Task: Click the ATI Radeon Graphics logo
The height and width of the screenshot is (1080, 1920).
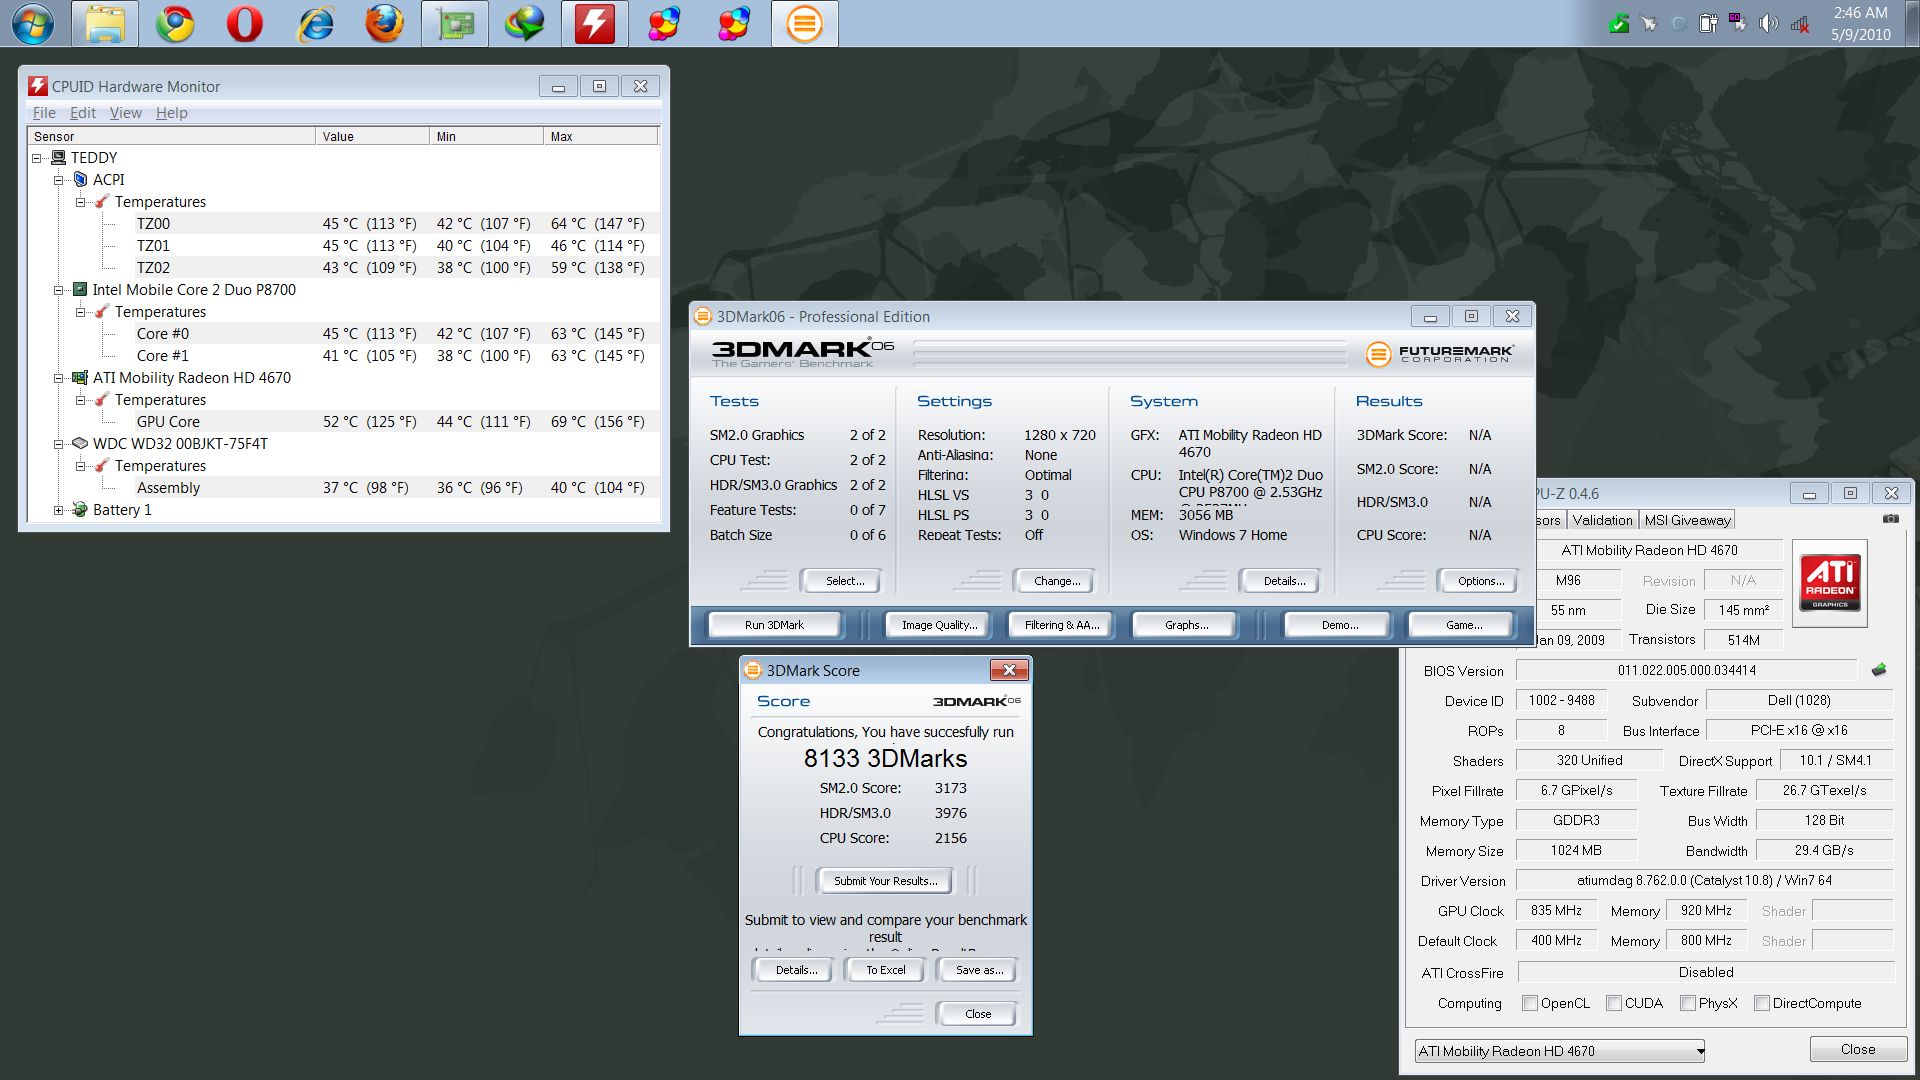Action: pos(1829,583)
